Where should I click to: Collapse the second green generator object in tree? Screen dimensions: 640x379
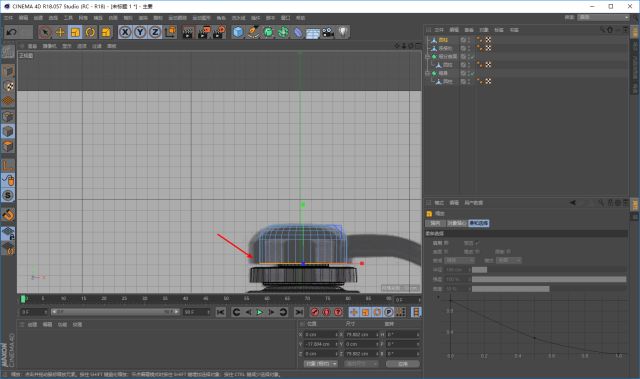coord(428,73)
